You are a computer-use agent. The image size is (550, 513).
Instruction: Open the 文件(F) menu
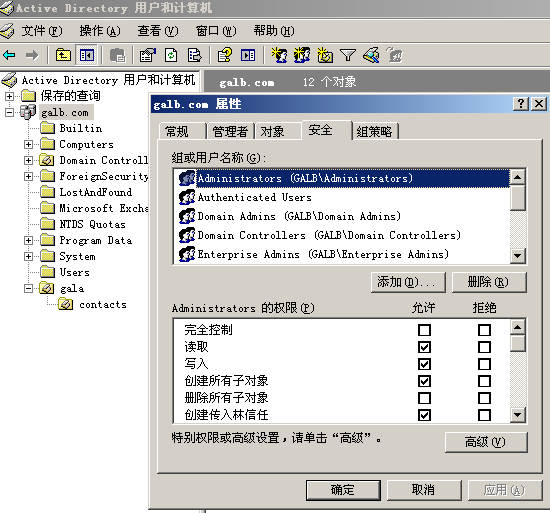[42, 31]
